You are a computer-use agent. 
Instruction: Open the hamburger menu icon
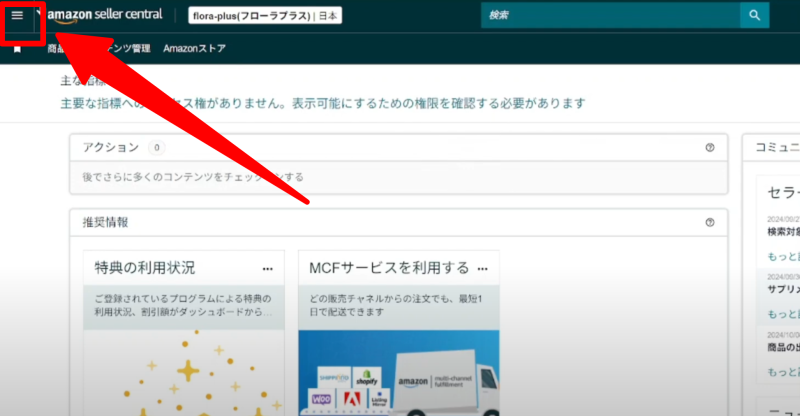pyautogui.click(x=17, y=16)
